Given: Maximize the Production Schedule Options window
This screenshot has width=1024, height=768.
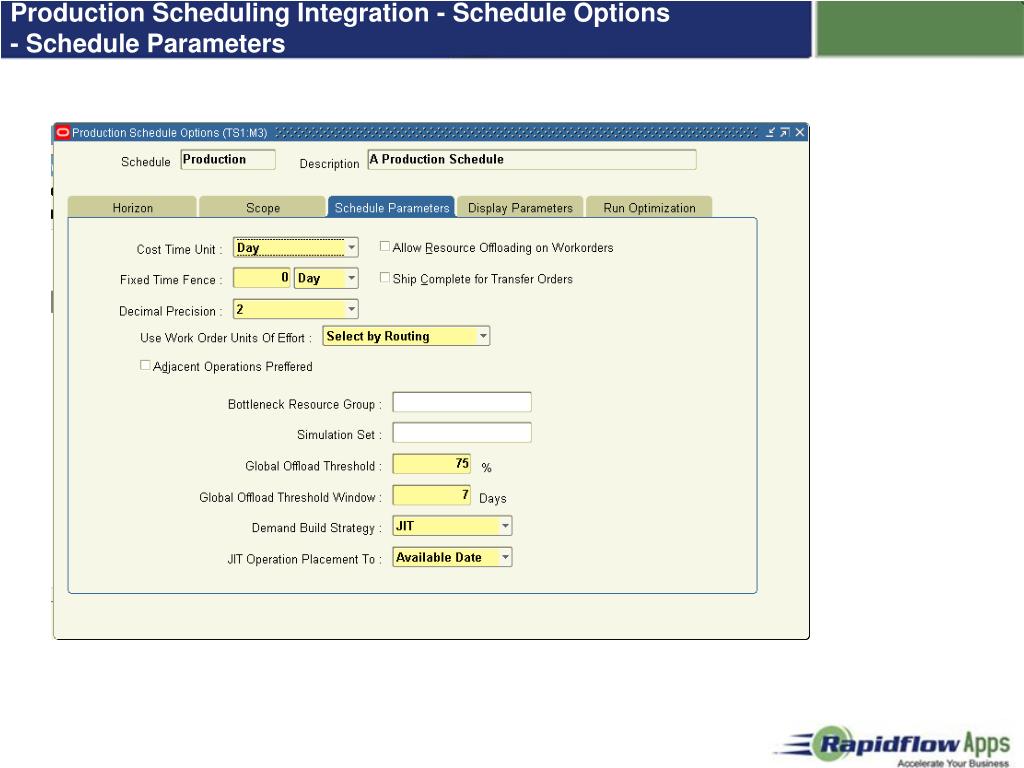Looking at the screenshot, I should [784, 133].
